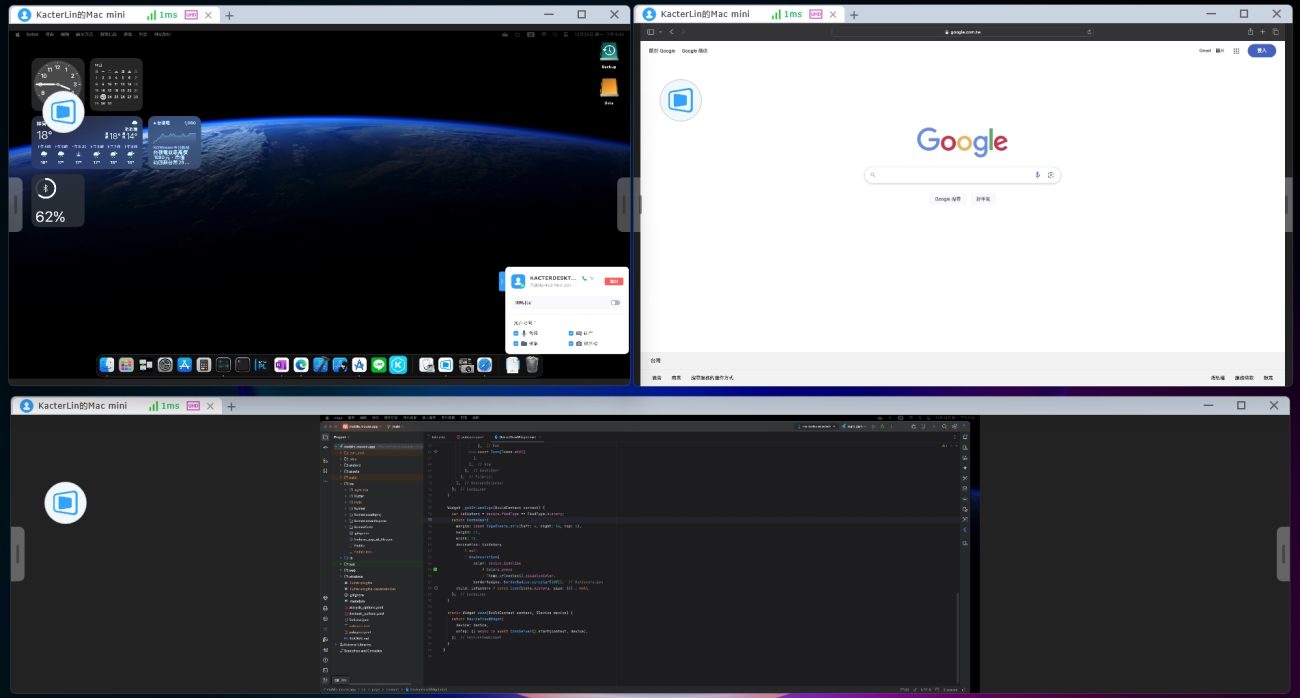Click the red disconnect button in connection panel
The width and height of the screenshot is (1300, 698).
pyautogui.click(x=614, y=281)
